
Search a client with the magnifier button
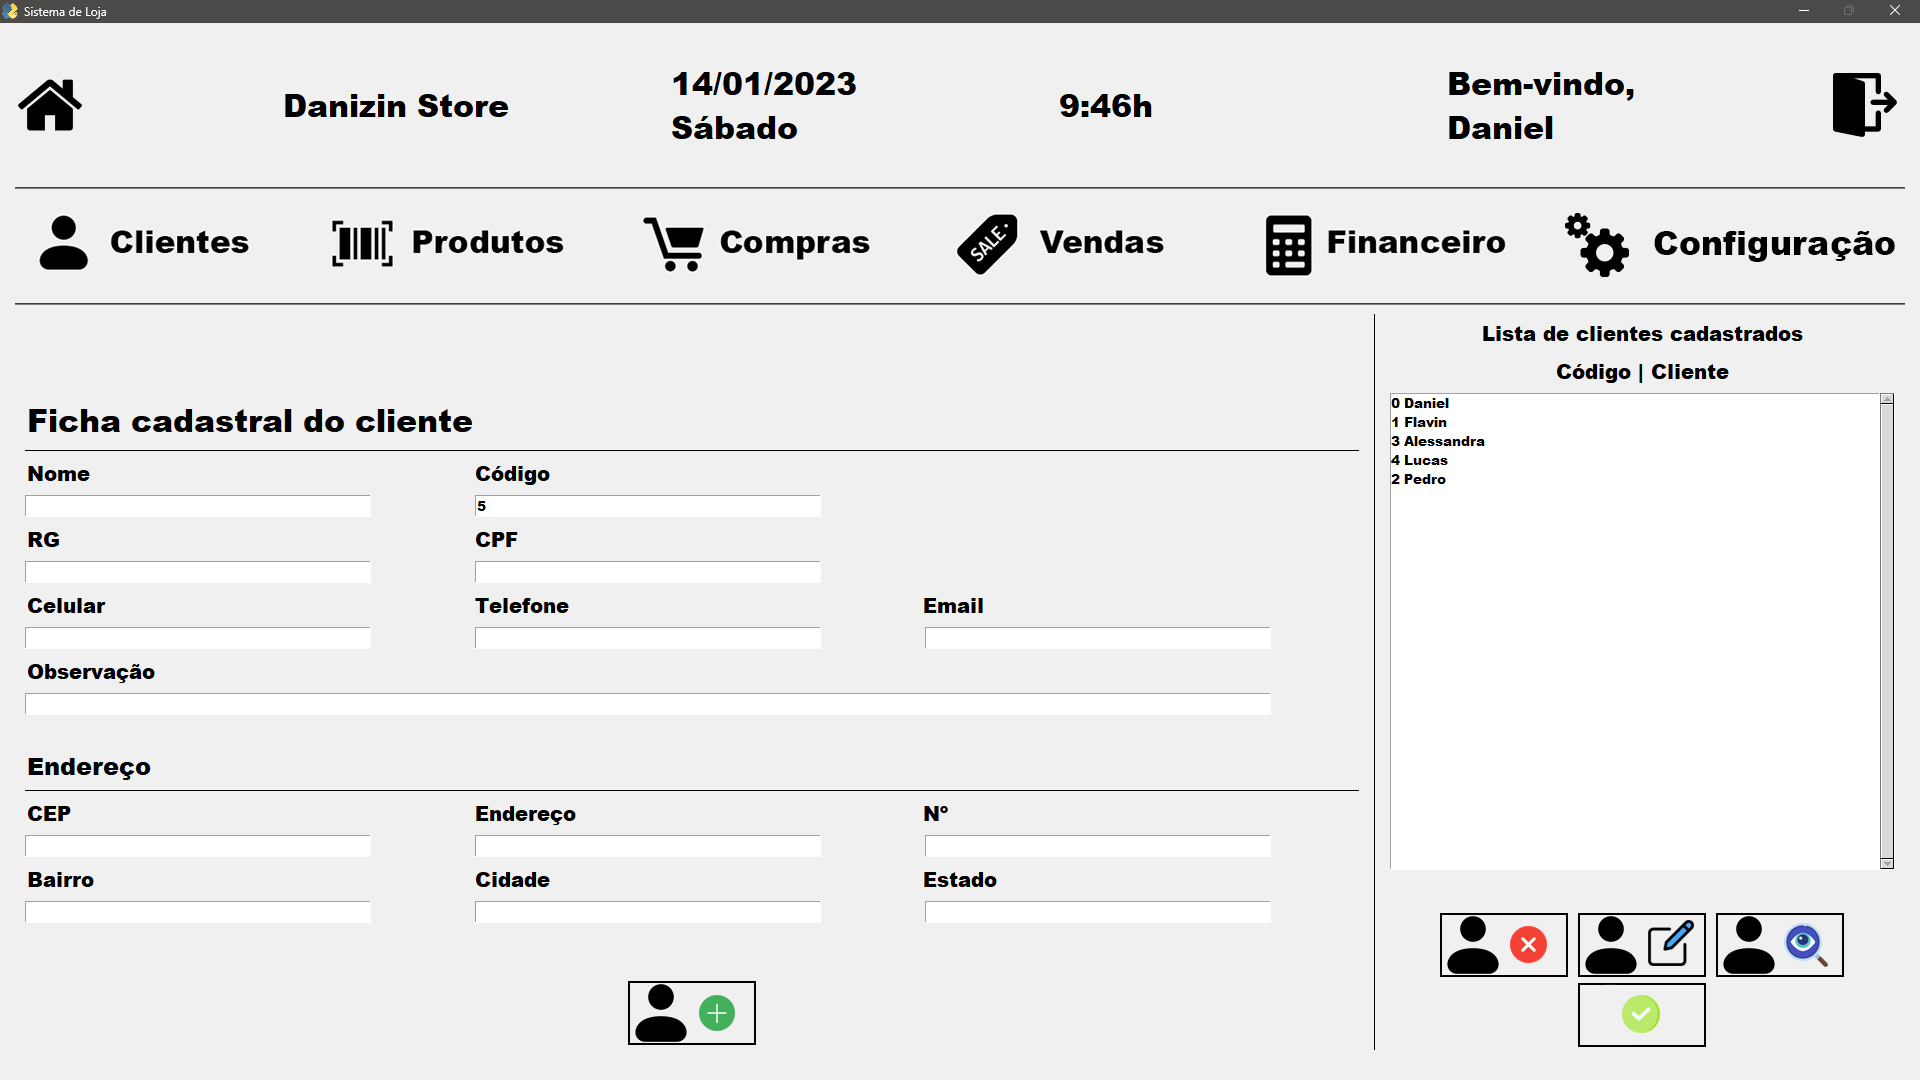coord(1779,944)
